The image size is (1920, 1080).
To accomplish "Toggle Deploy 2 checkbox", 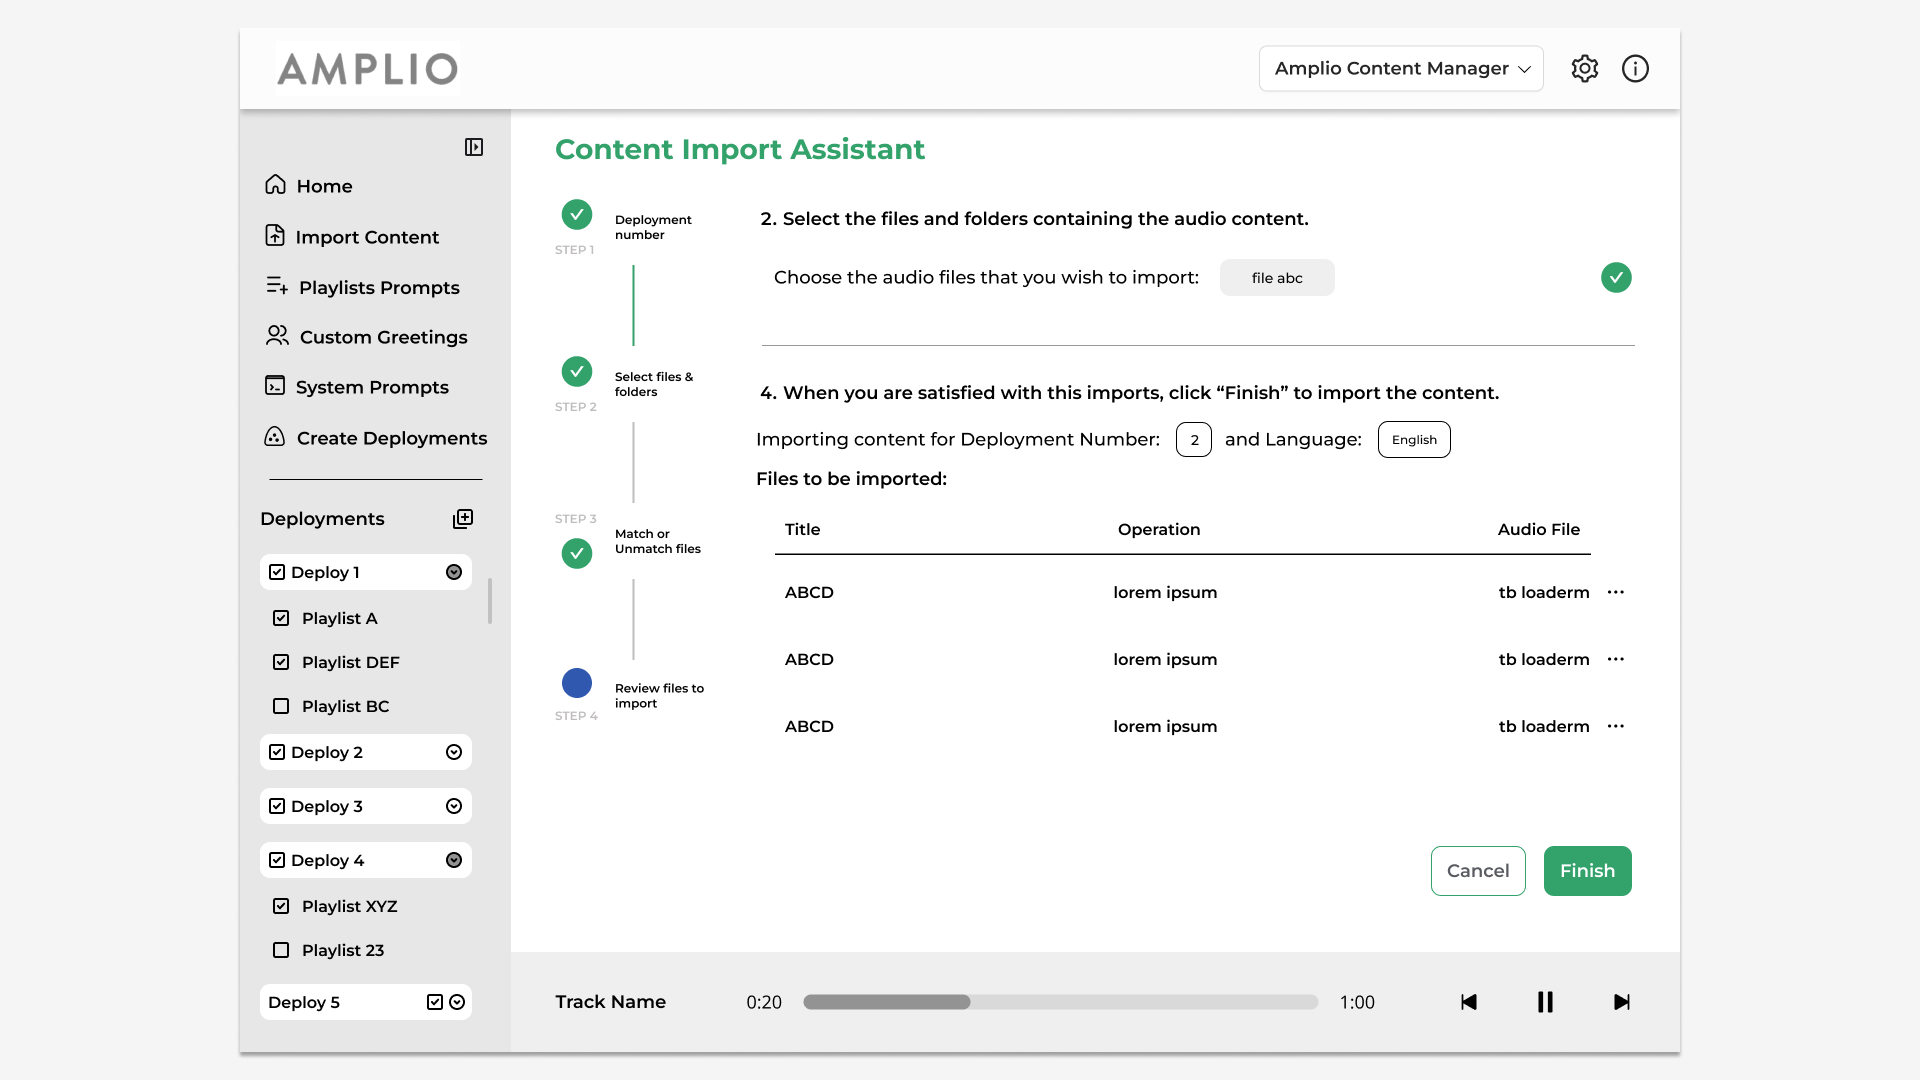I will (x=277, y=752).
